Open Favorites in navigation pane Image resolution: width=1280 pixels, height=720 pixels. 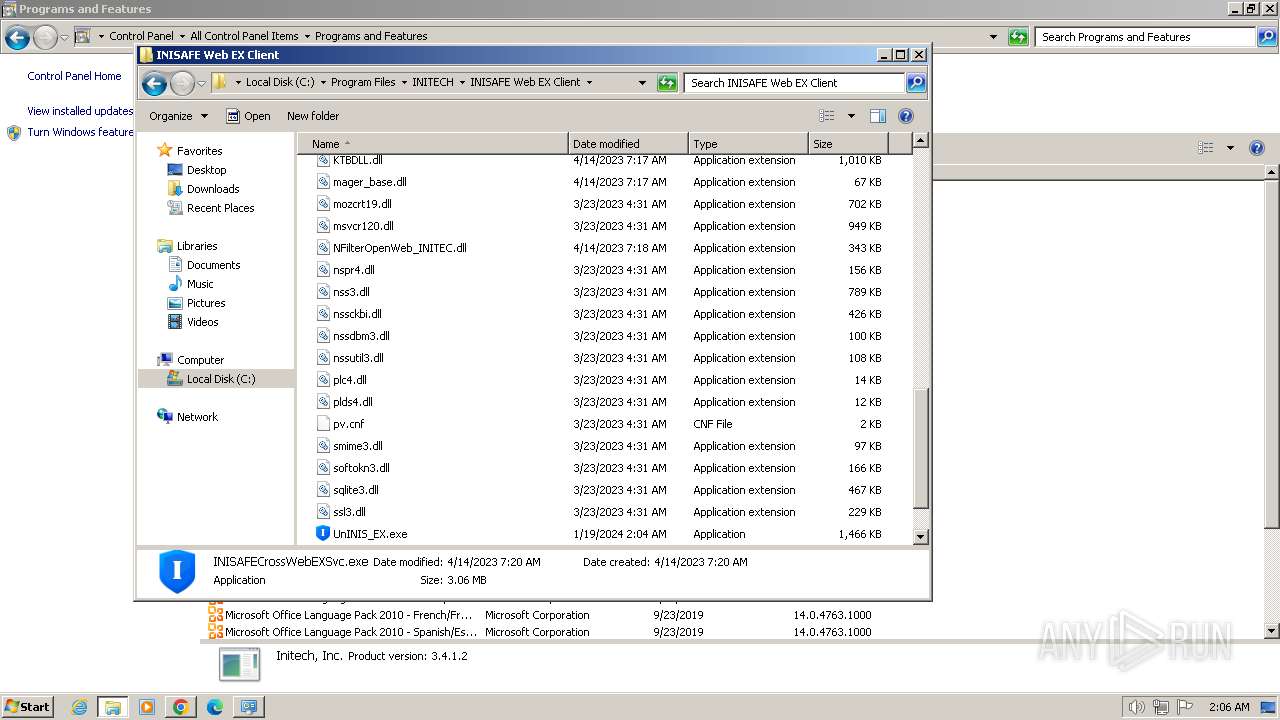click(199, 151)
